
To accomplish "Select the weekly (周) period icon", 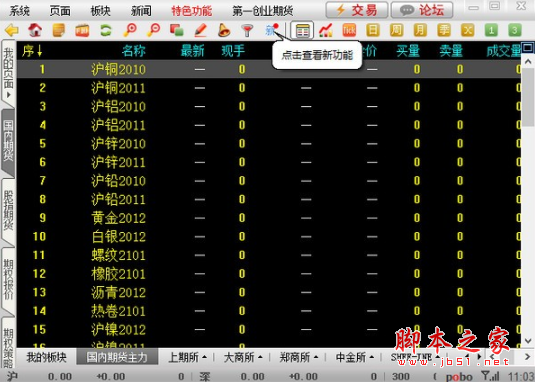I will [x=396, y=30].
